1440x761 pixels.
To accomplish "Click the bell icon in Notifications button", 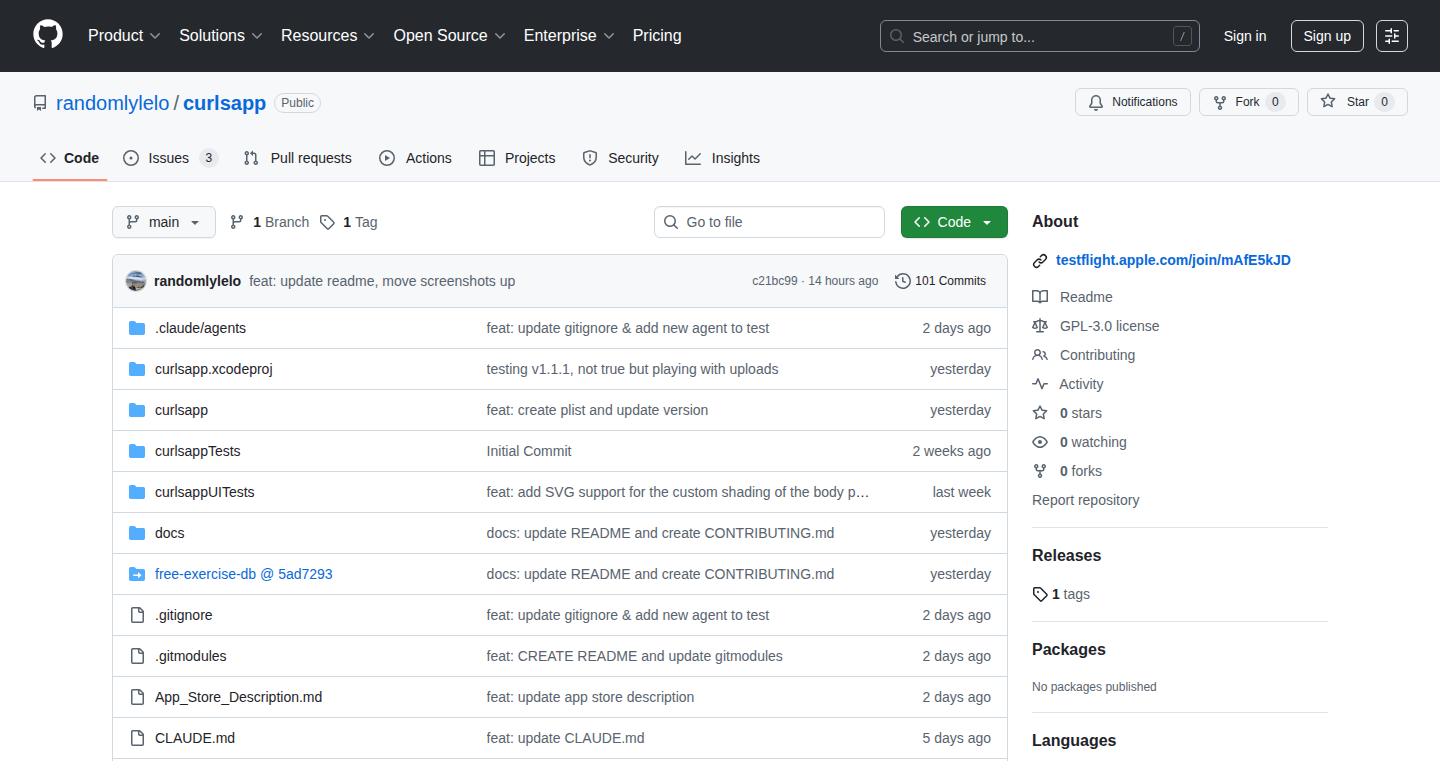I will (1096, 102).
